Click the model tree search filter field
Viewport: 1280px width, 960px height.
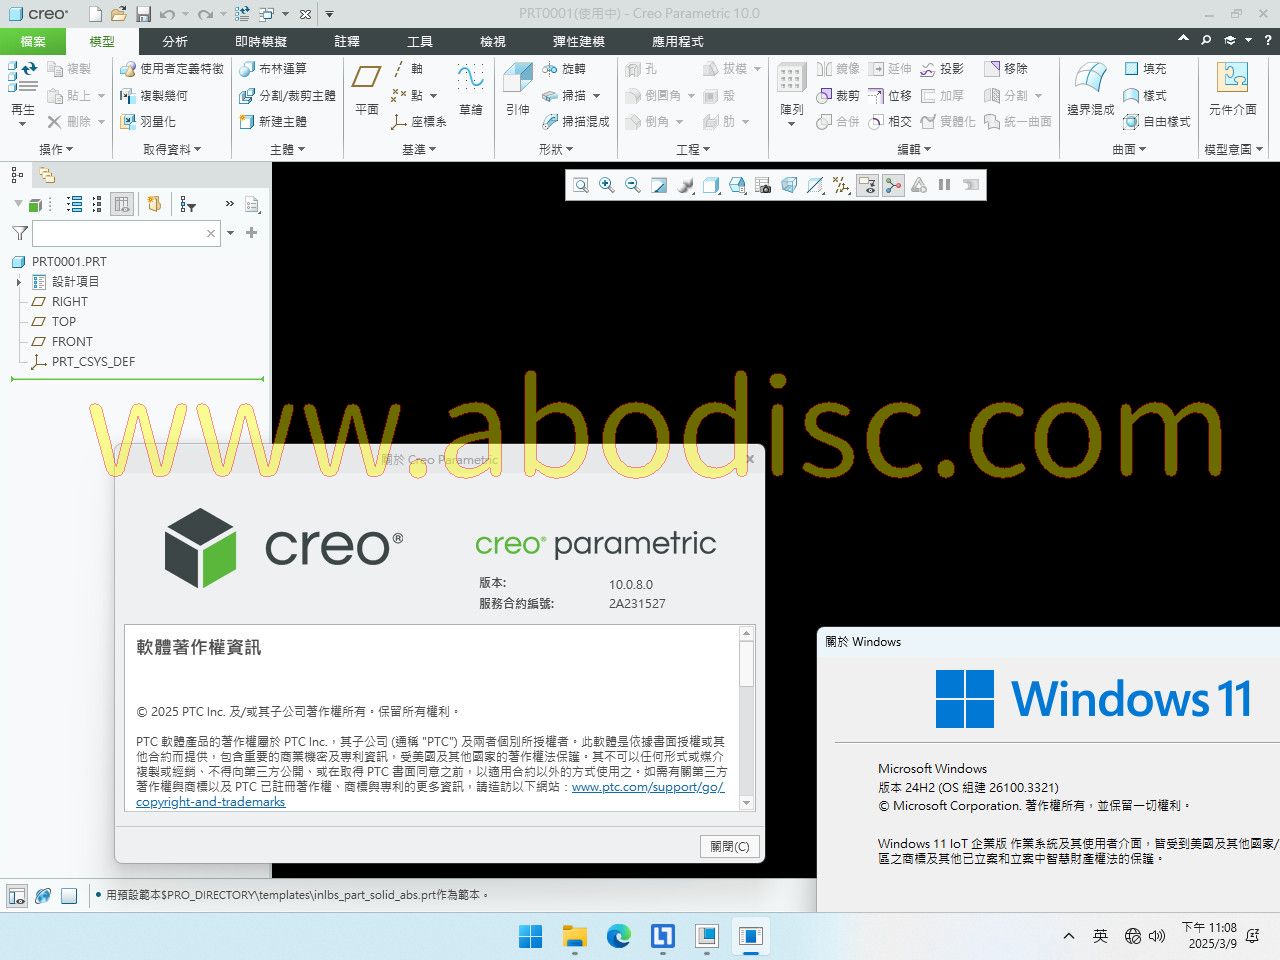(126, 233)
